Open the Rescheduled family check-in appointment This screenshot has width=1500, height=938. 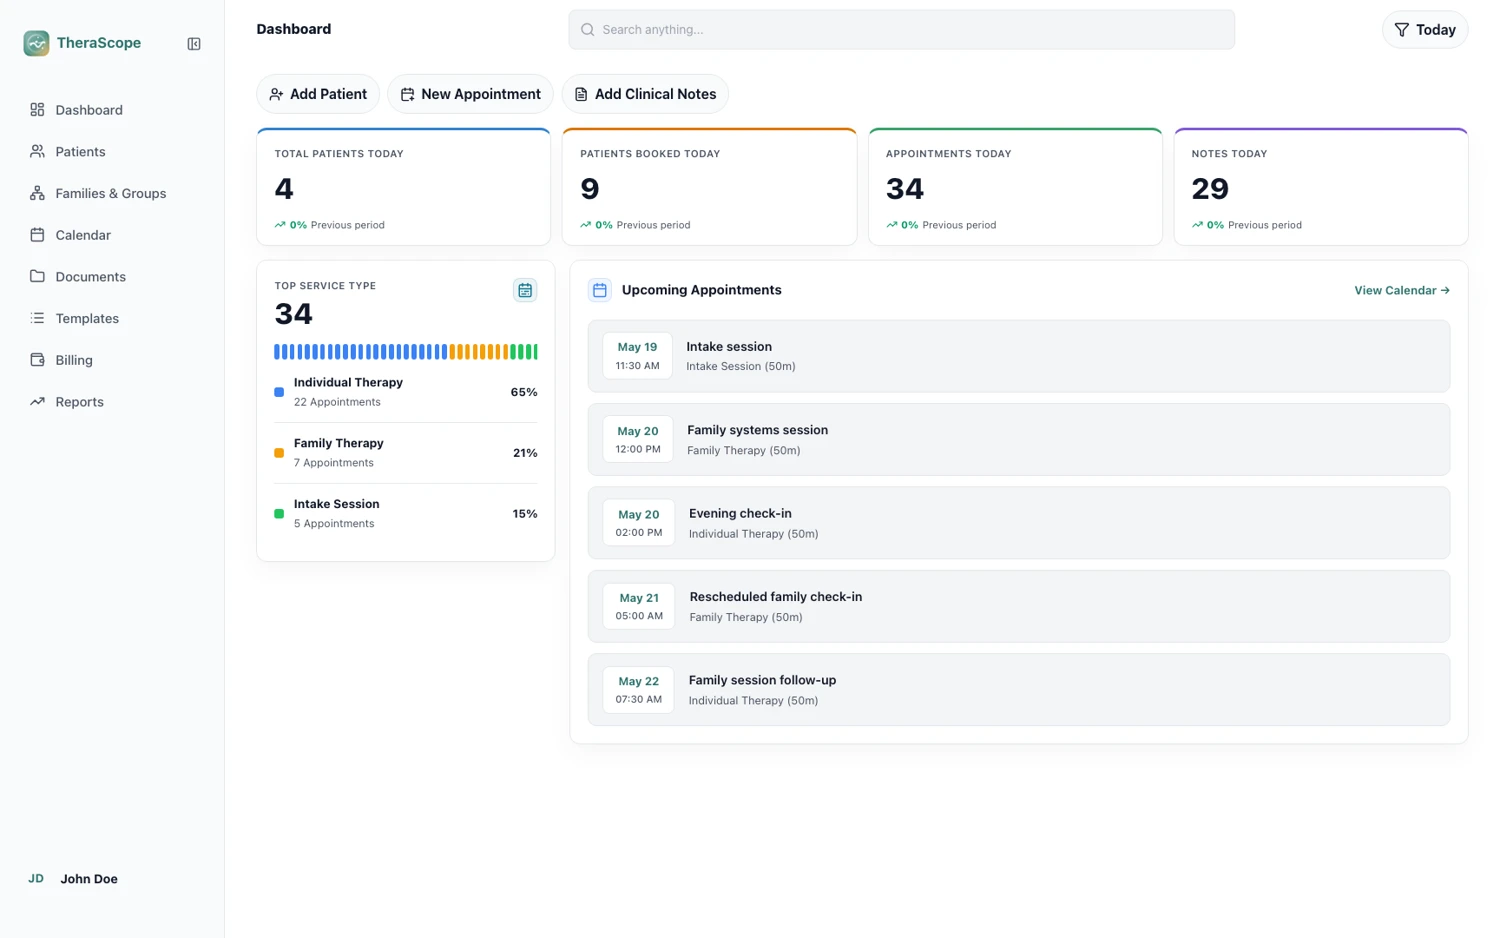coord(1019,606)
